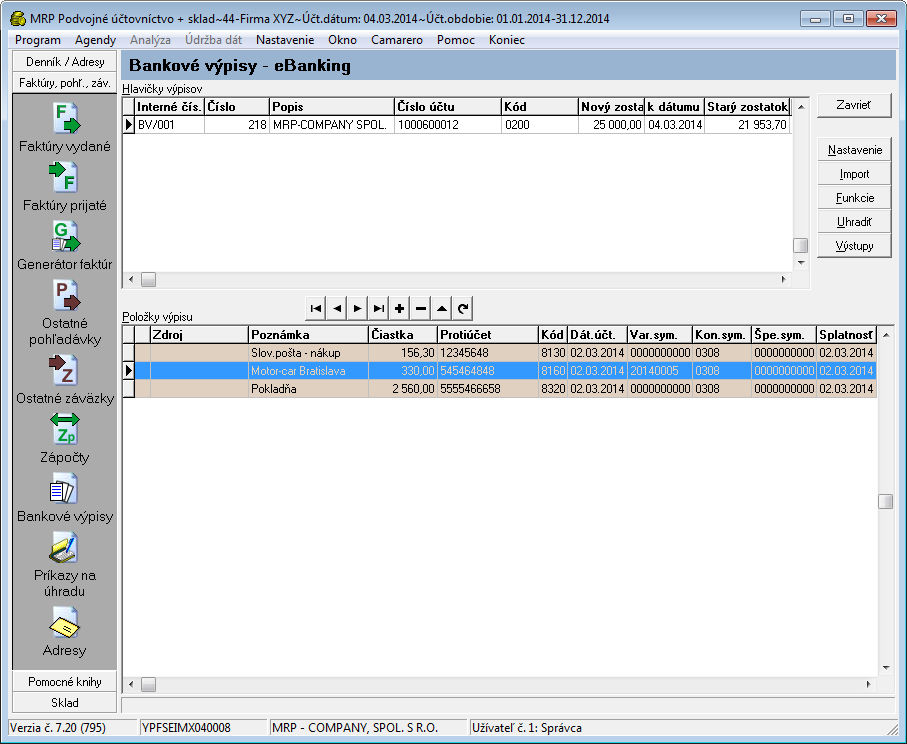907x744 pixels.
Task: Click the Import button
Action: (x=854, y=174)
